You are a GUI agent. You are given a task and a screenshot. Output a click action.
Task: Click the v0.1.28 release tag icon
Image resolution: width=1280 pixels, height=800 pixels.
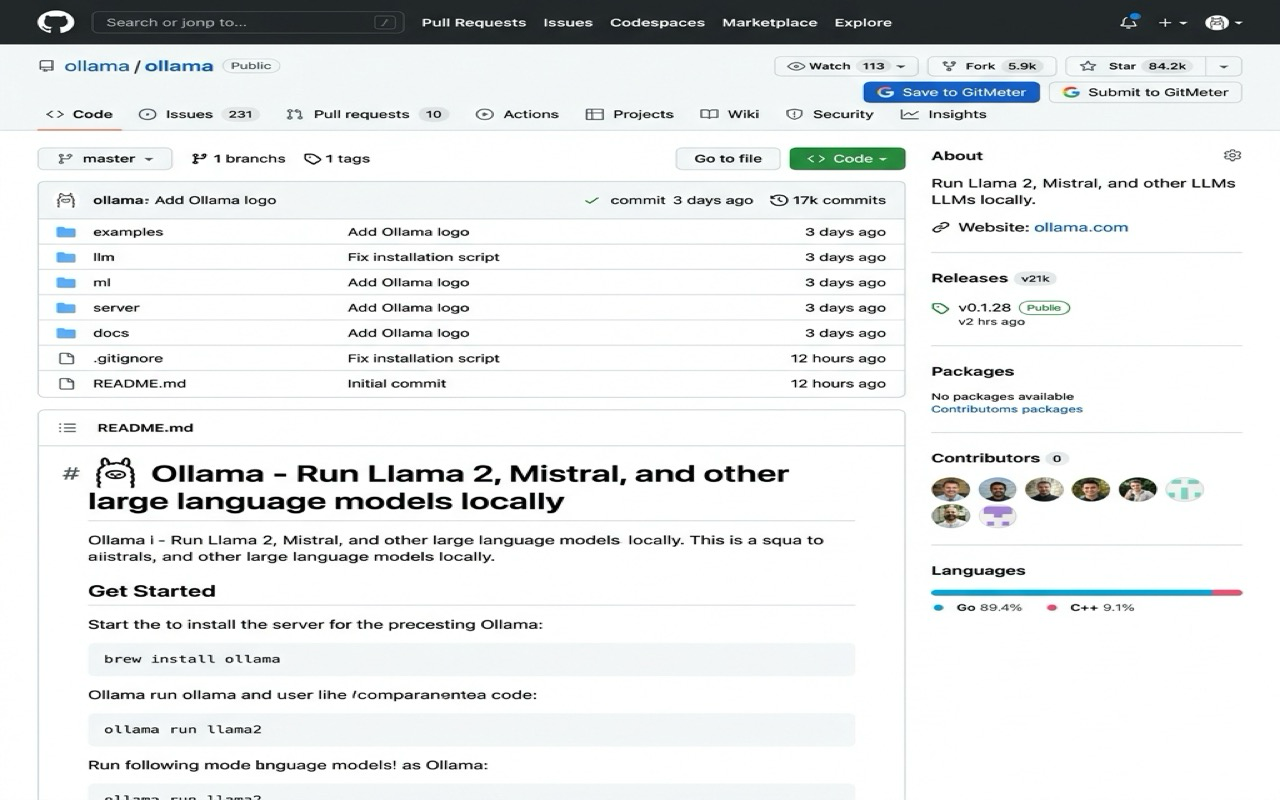(x=940, y=307)
